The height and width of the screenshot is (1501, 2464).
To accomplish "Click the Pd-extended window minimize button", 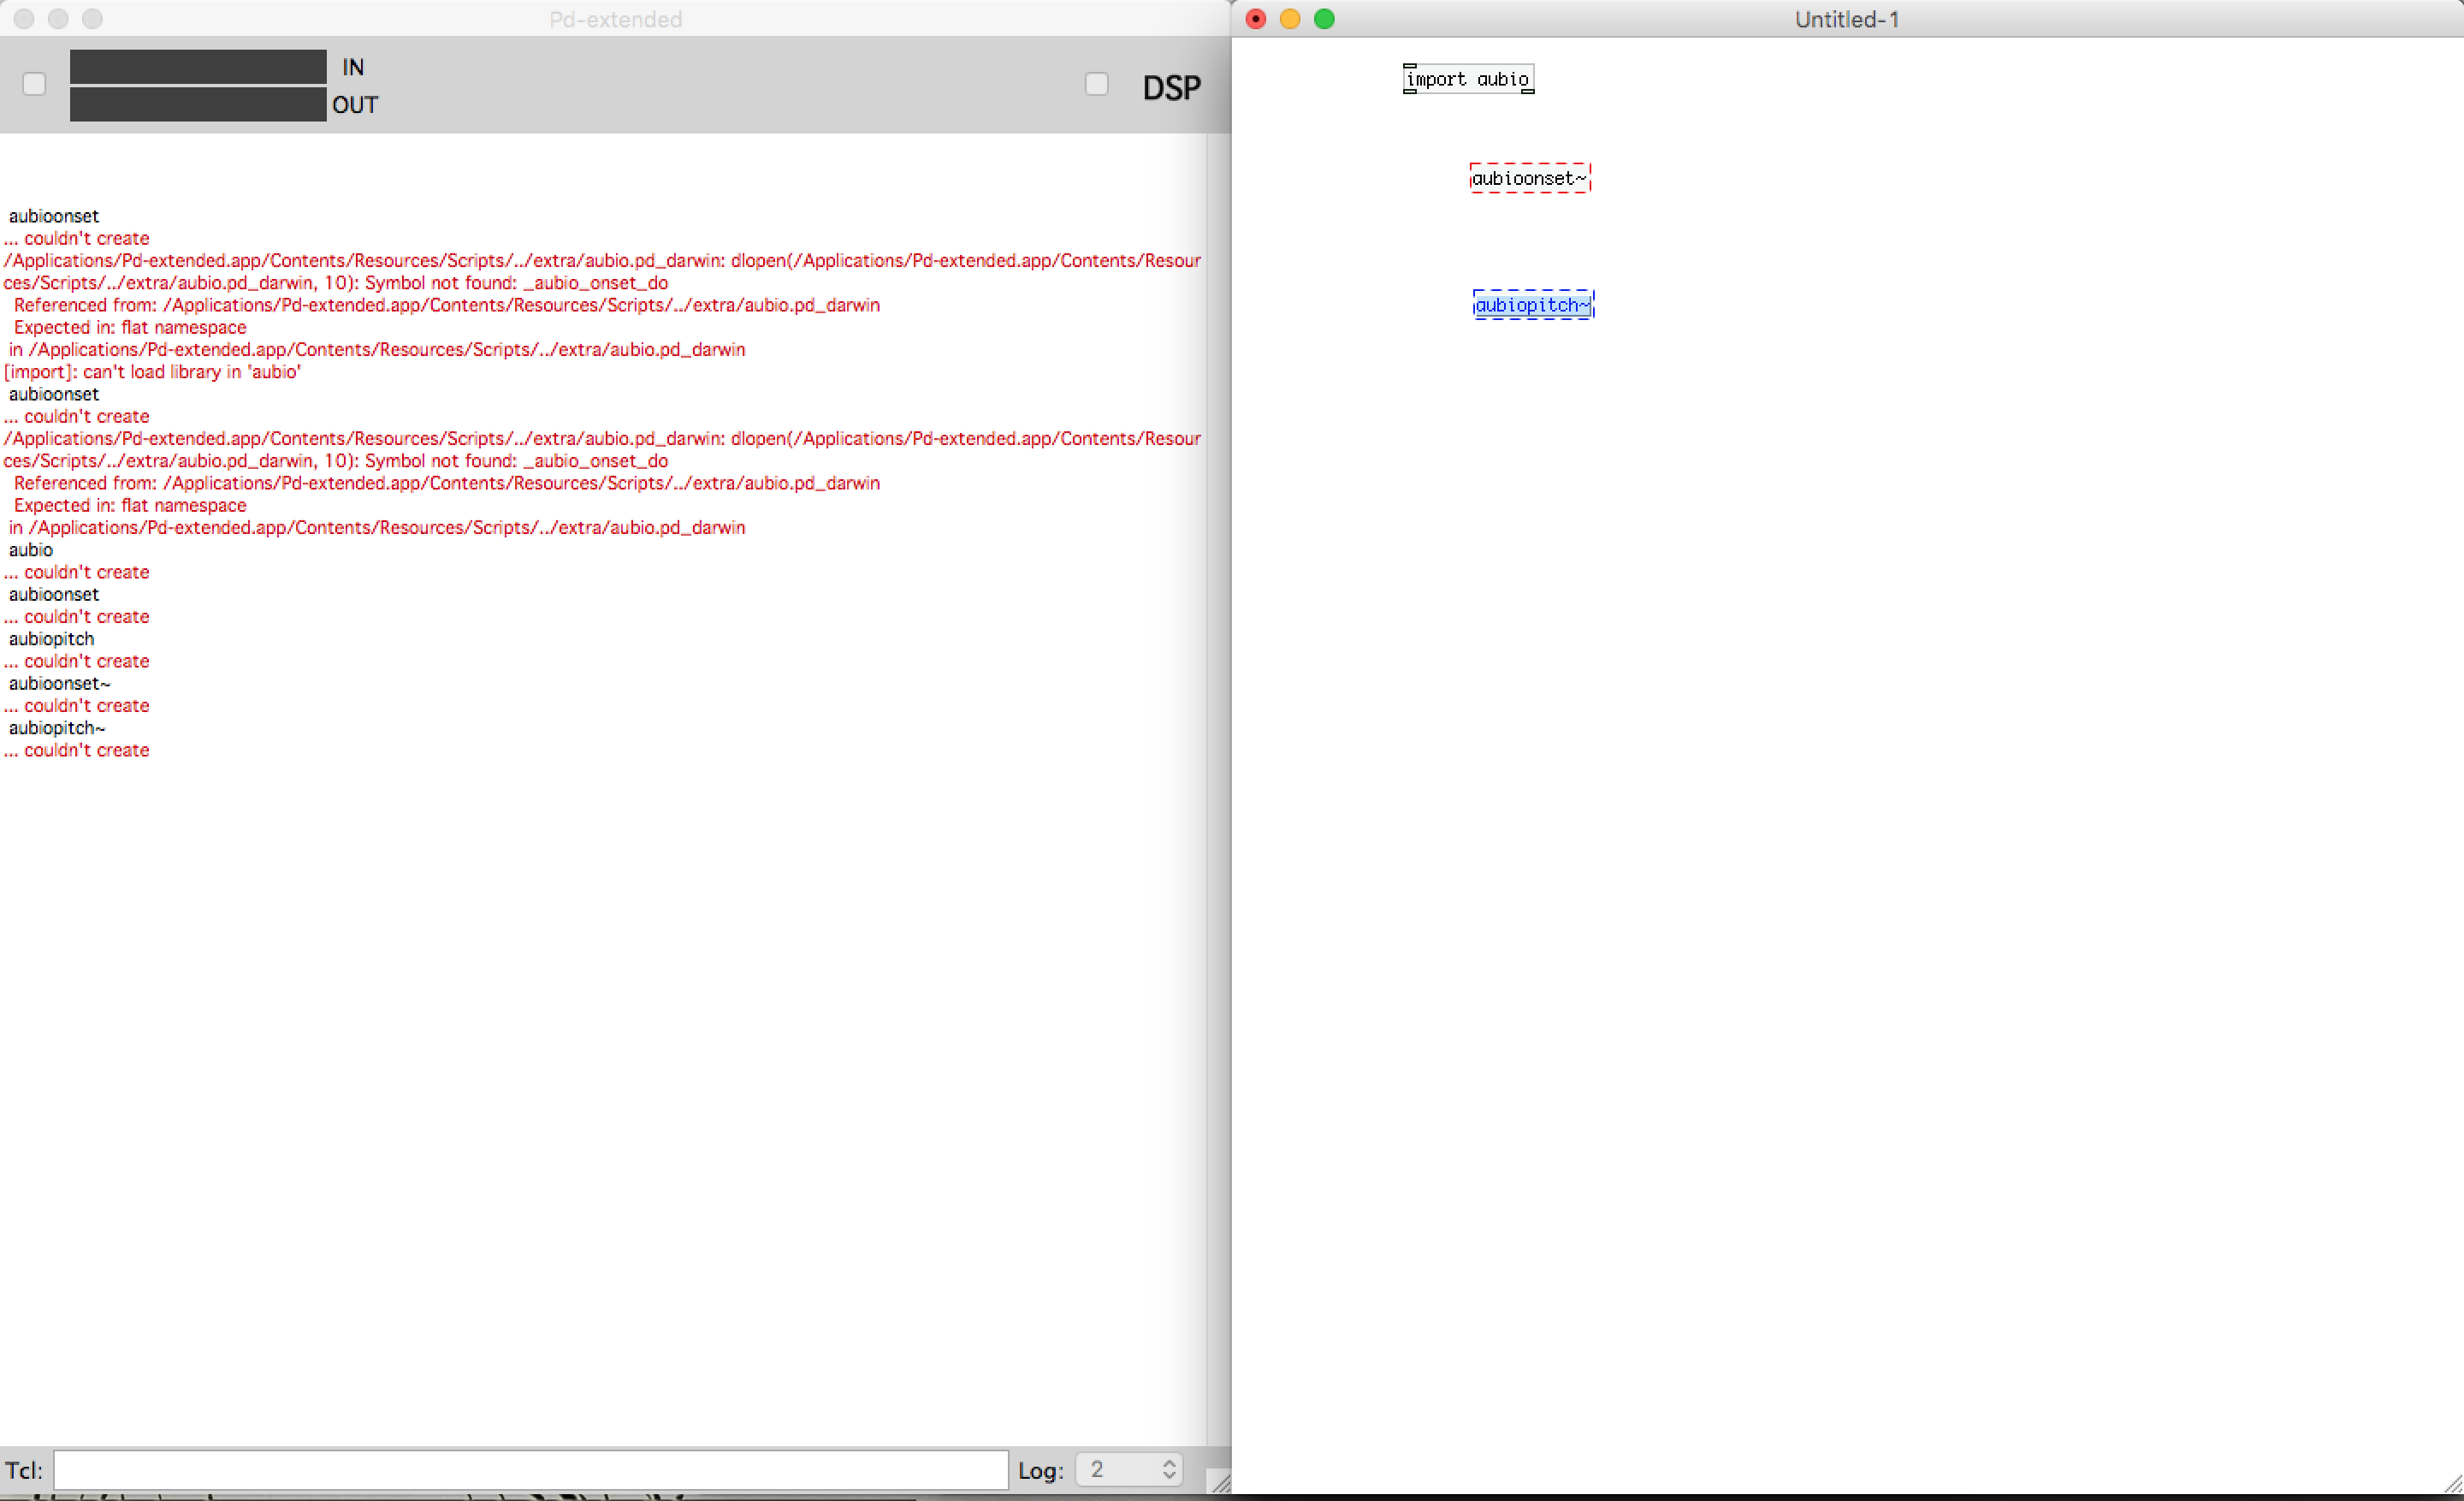I will pyautogui.click(x=58, y=19).
